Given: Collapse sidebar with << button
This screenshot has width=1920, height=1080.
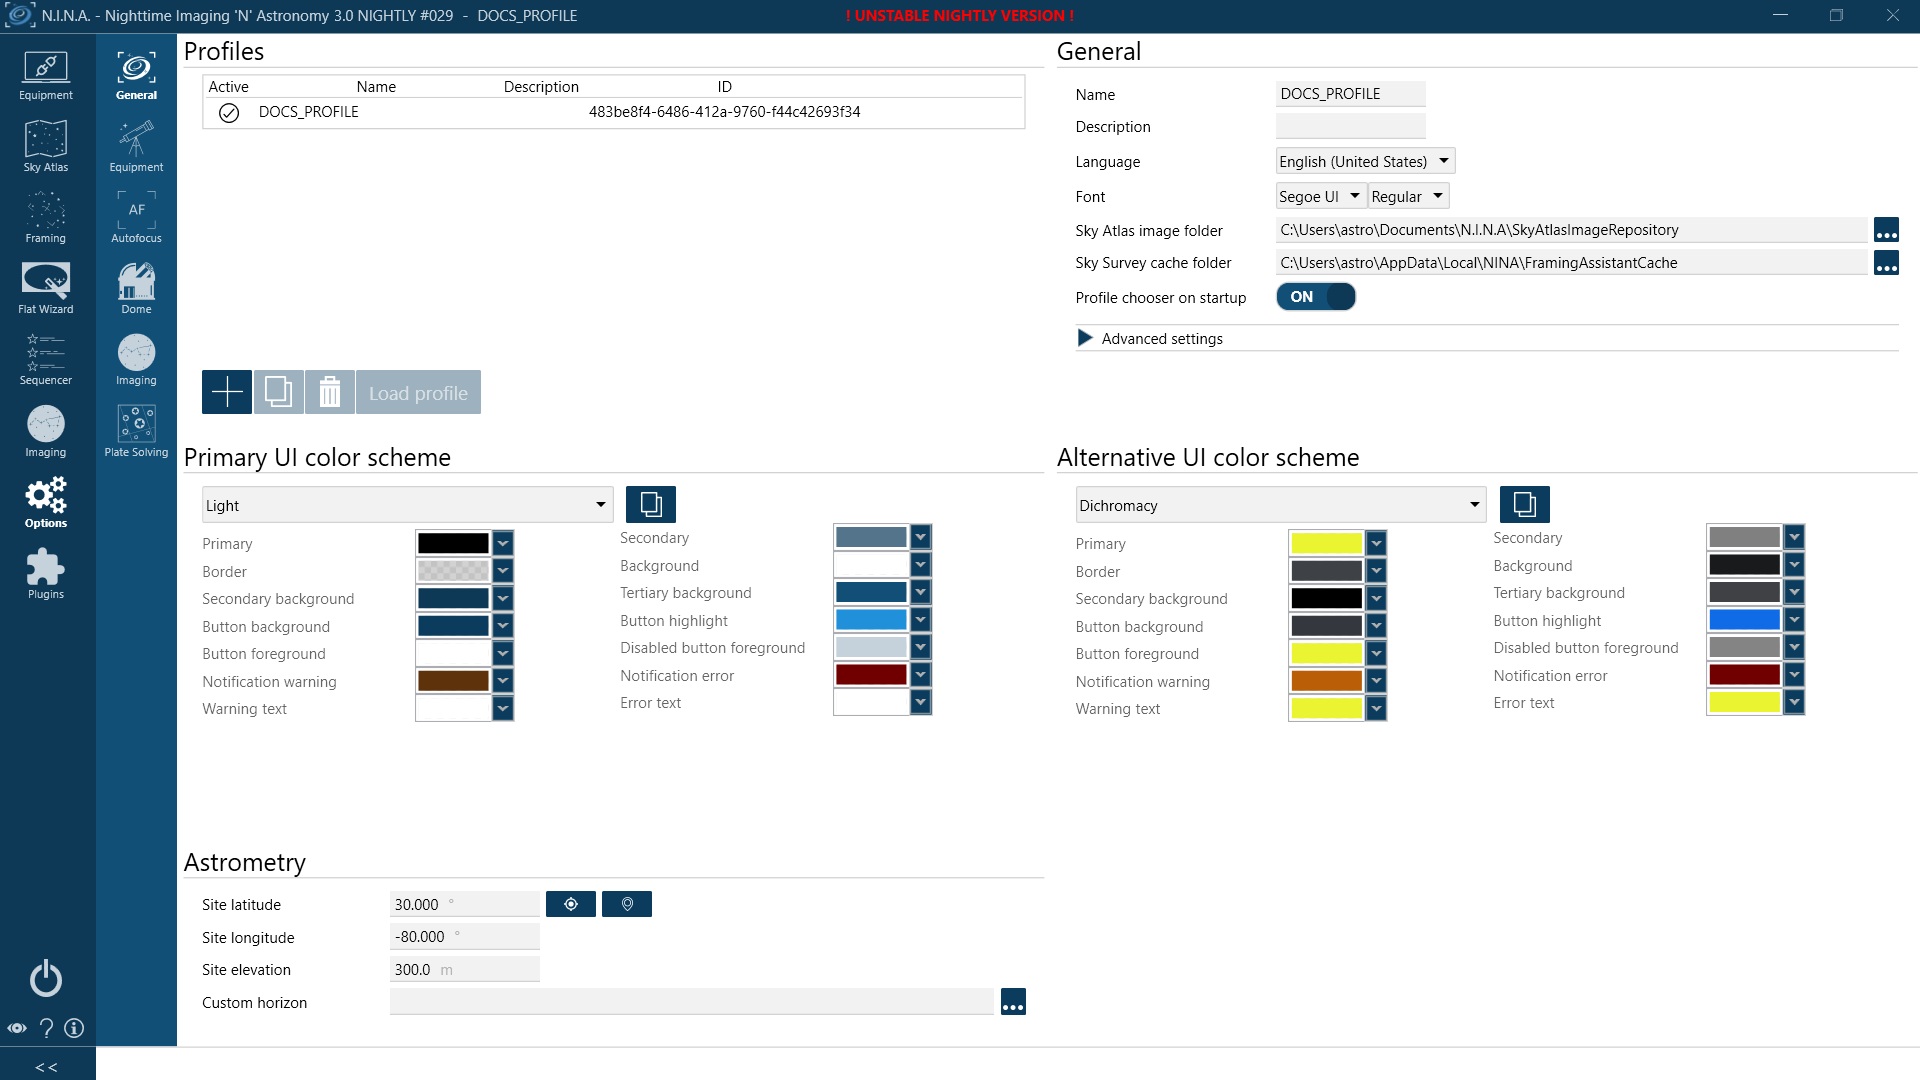Looking at the screenshot, I should pos(46,1066).
